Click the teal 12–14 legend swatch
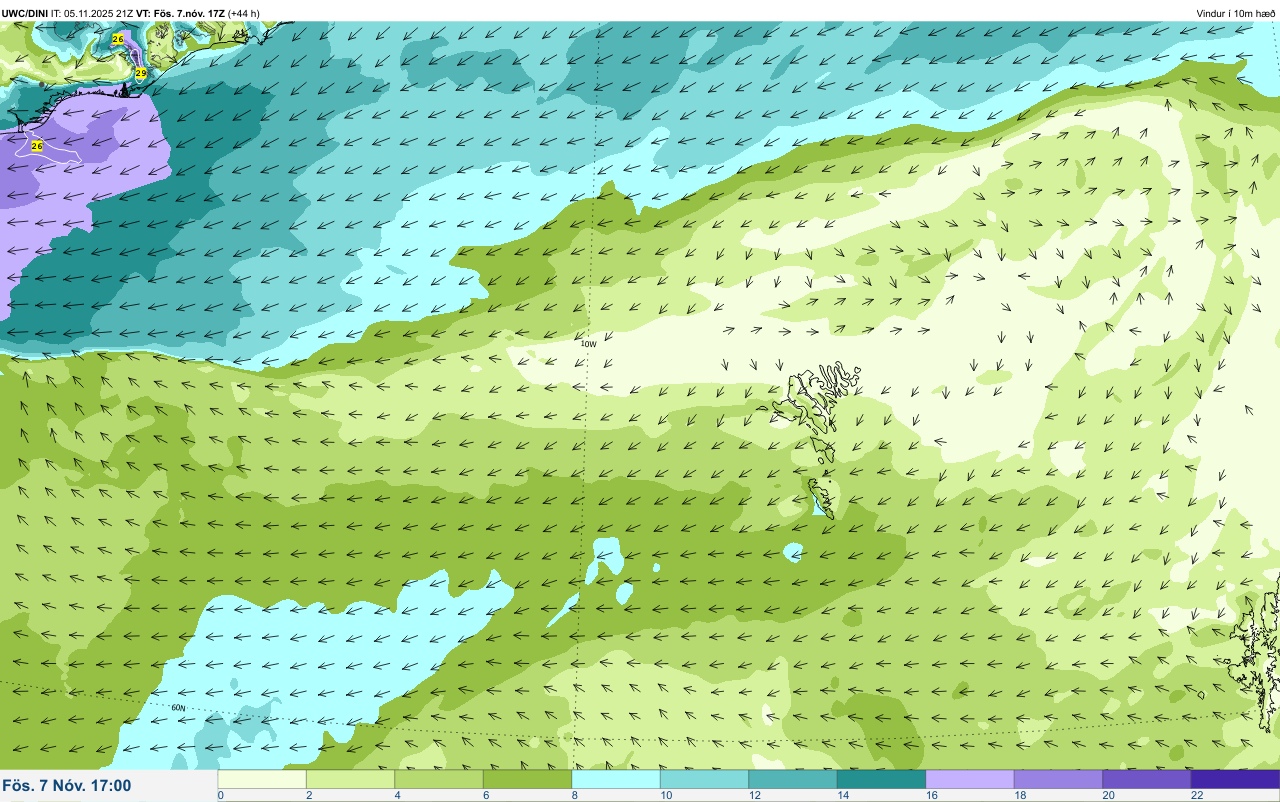 793,779
